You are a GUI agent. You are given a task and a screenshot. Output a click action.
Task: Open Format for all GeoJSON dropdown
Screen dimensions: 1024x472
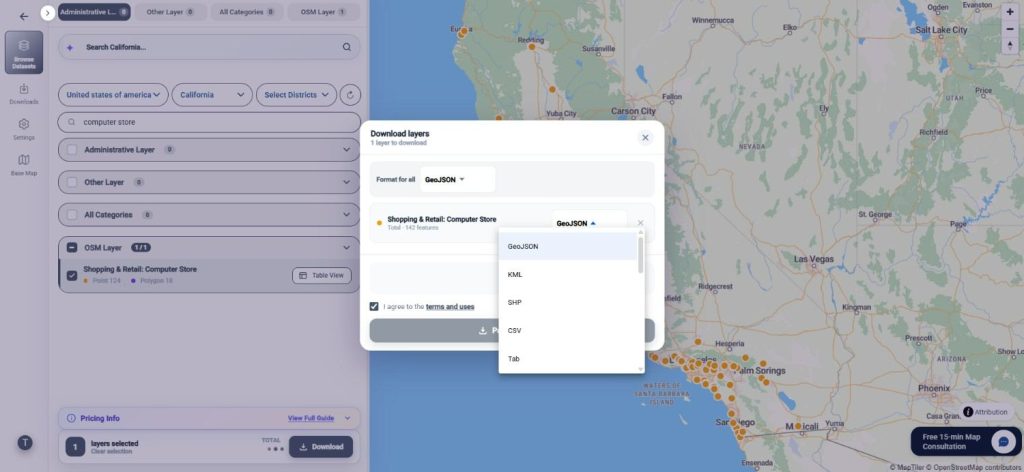(x=457, y=180)
